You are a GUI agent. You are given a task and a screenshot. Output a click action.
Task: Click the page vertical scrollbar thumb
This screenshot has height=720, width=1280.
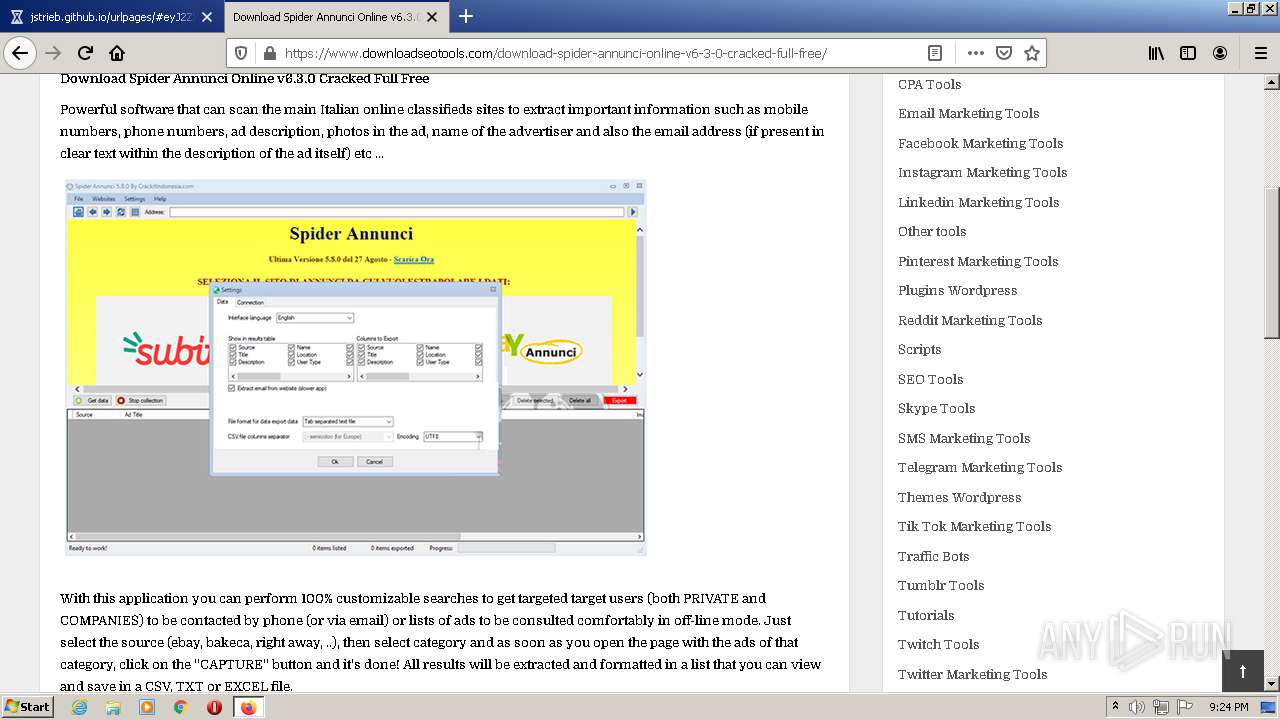click(1272, 263)
